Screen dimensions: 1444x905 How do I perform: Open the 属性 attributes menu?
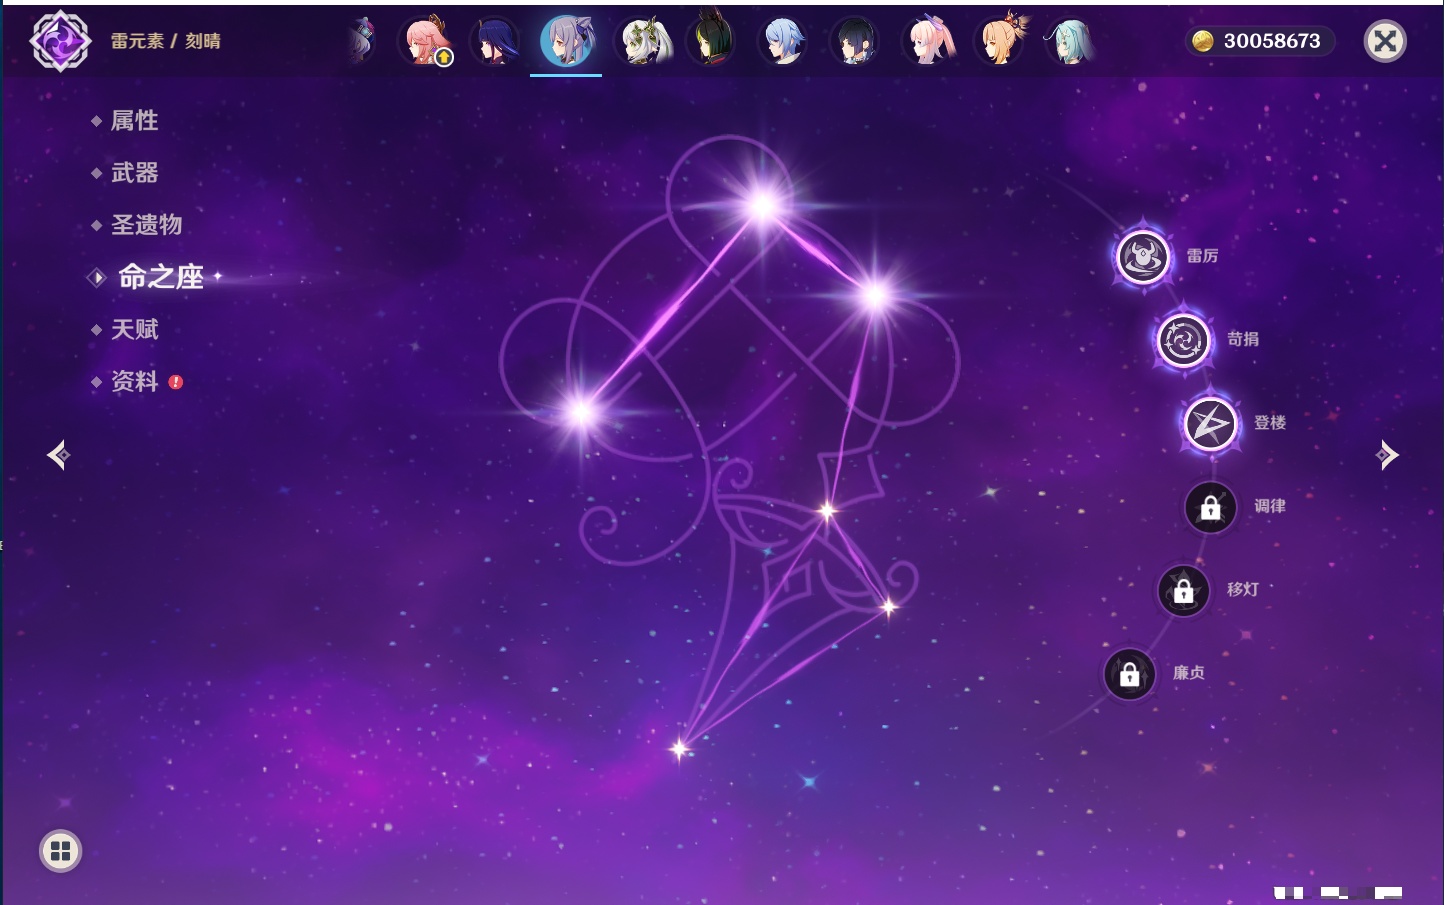134,121
